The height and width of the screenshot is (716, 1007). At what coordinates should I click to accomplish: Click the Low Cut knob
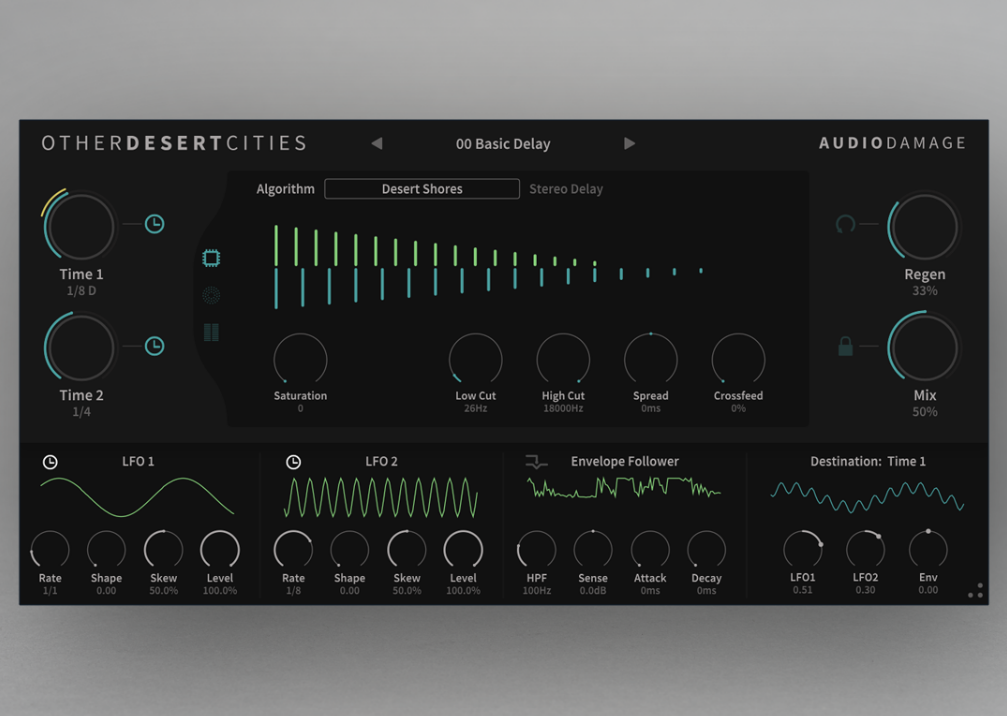click(475, 360)
